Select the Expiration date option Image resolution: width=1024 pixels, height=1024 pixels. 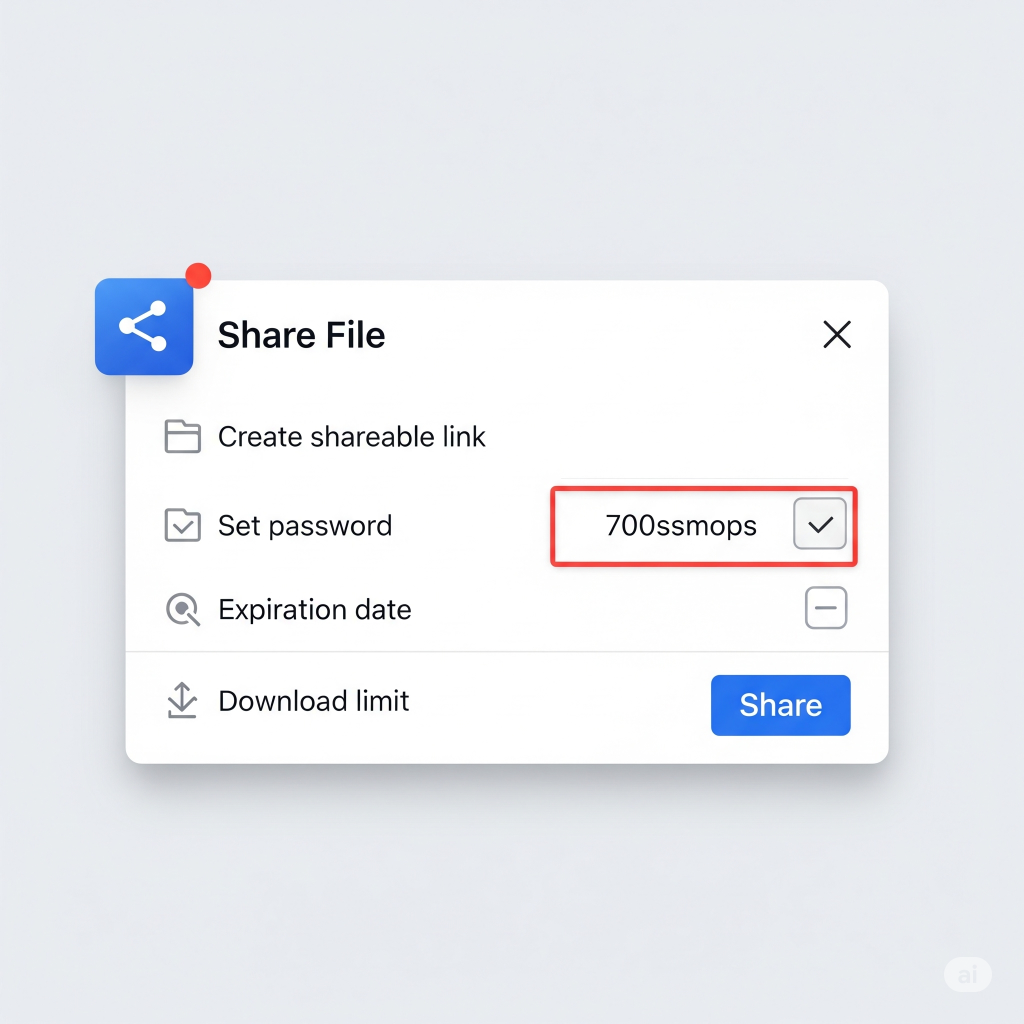tap(315, 609)
